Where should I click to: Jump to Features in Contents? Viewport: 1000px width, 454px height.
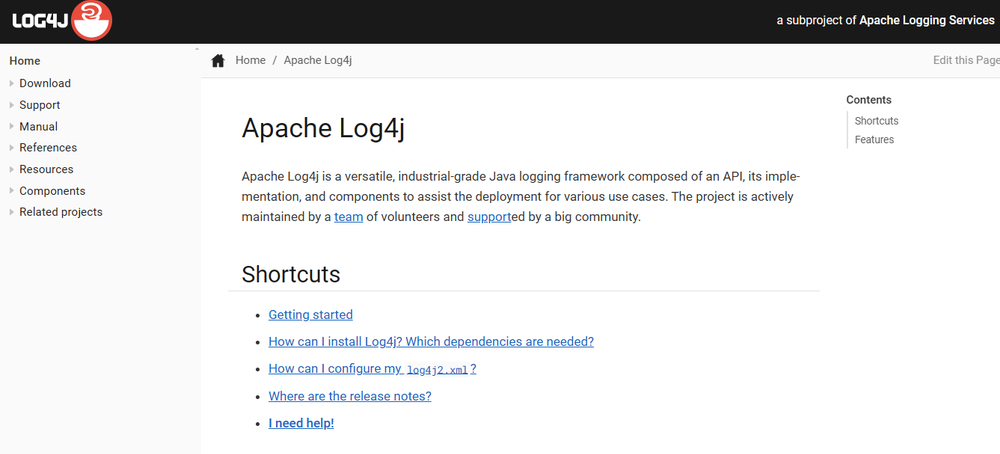tap(874, 139)
